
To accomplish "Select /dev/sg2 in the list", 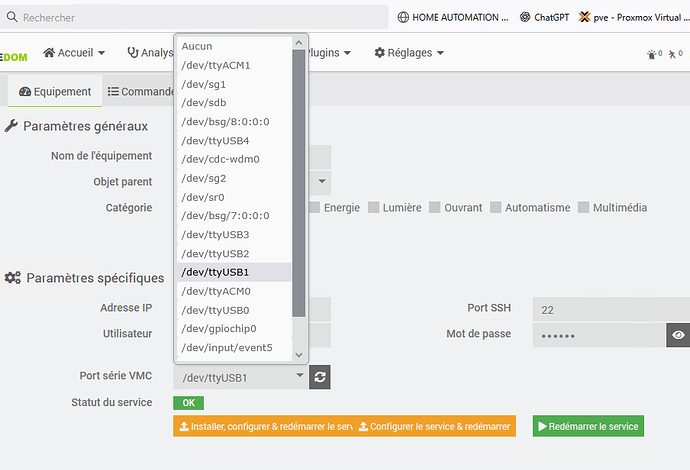I will [234, 178].
